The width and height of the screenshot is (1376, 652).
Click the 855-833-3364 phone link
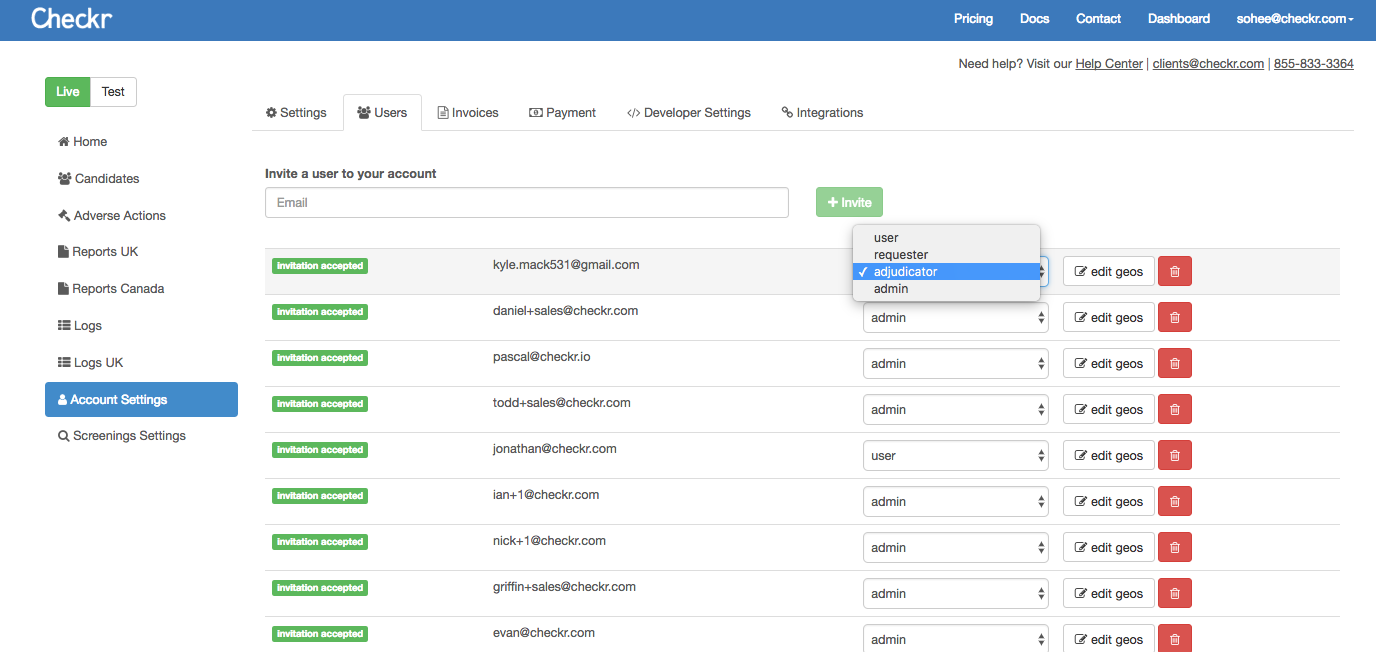(x=1314, y=64)
